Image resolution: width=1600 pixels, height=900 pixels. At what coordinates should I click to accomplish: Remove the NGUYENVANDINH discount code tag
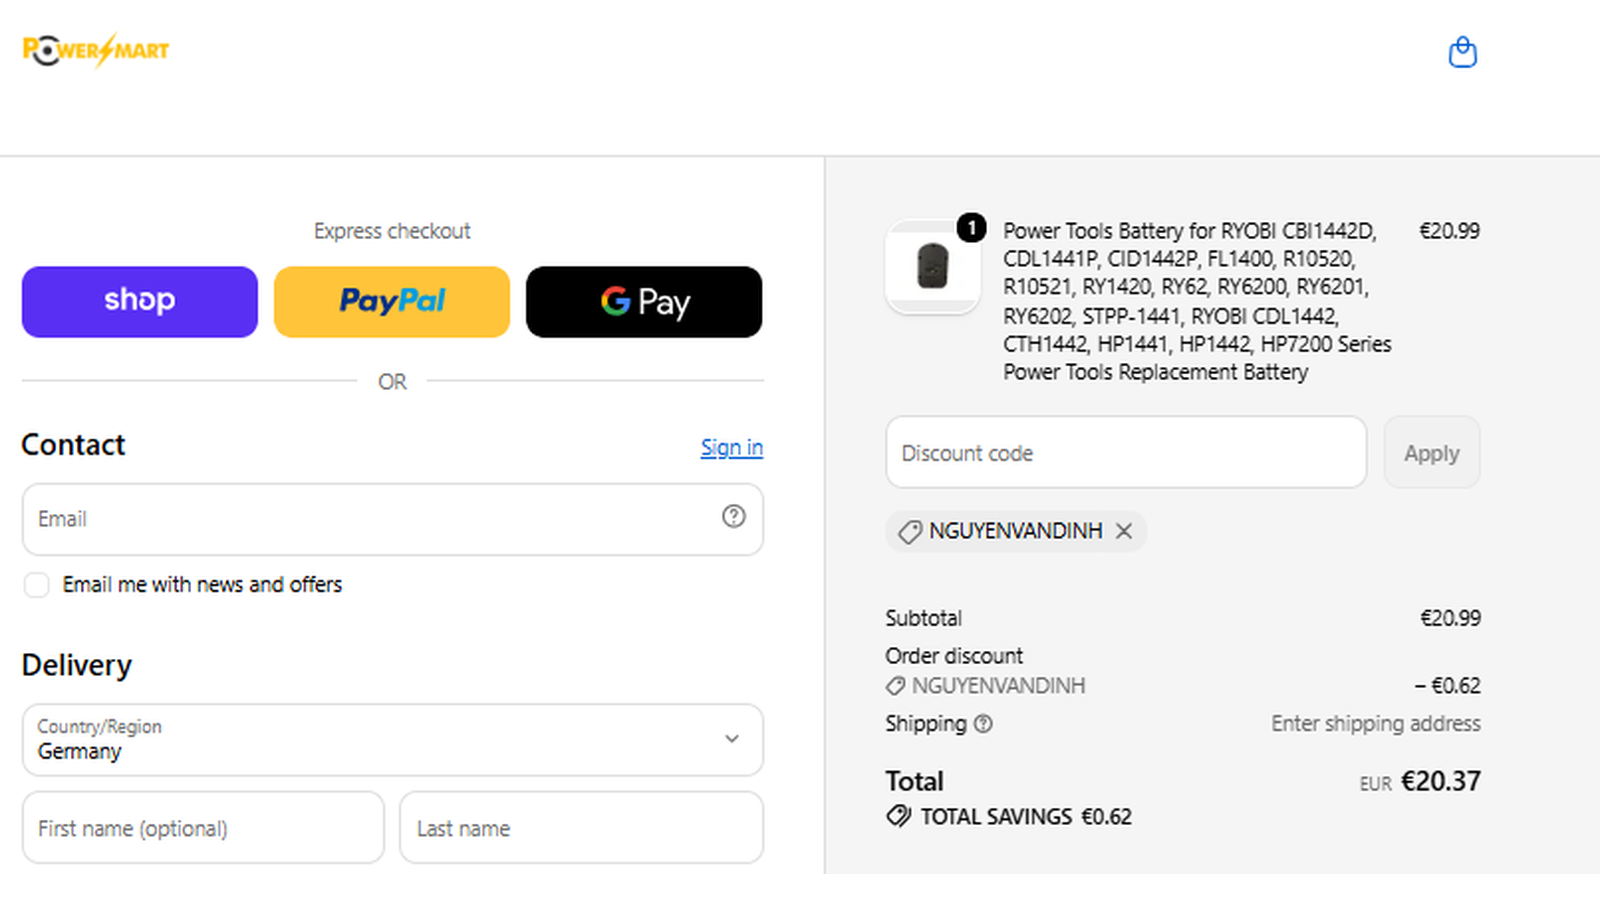coord(1124,531)
